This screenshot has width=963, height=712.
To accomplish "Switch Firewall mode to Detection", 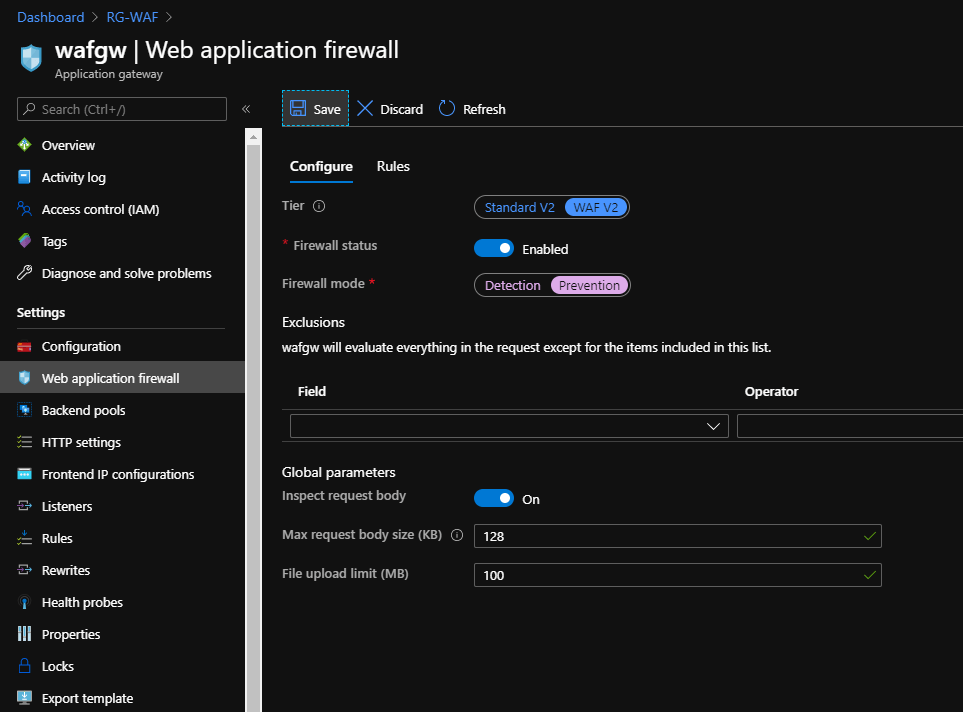I will 512,285.
